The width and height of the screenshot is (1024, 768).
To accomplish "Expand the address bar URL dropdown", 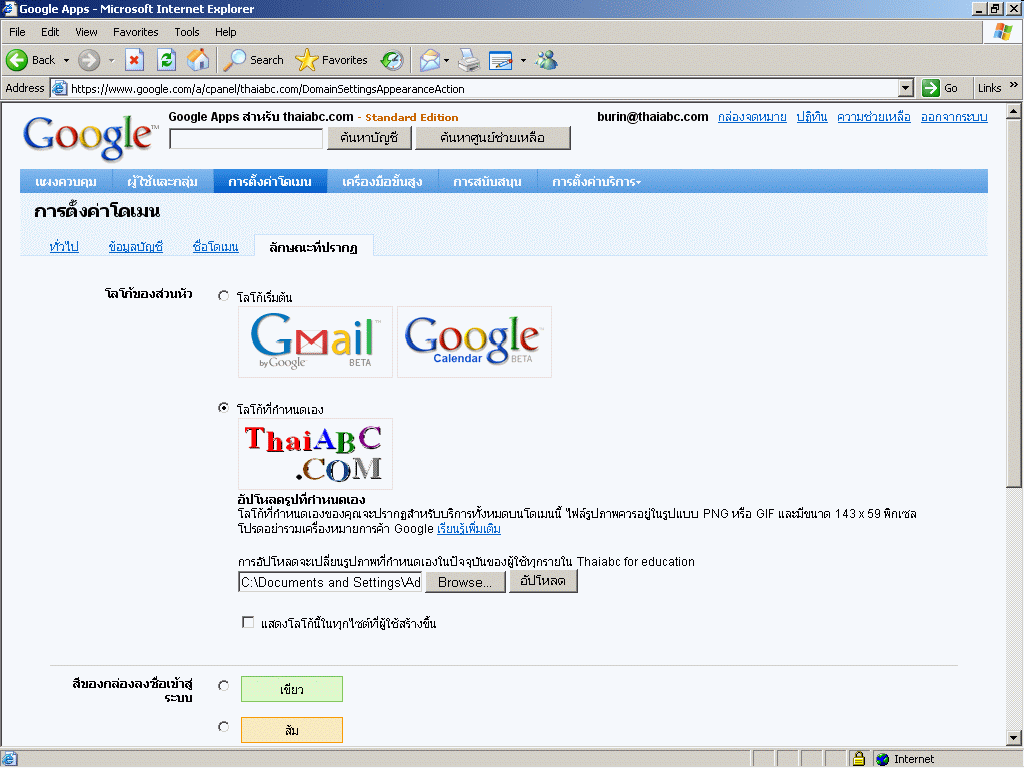I will (906, 88).
